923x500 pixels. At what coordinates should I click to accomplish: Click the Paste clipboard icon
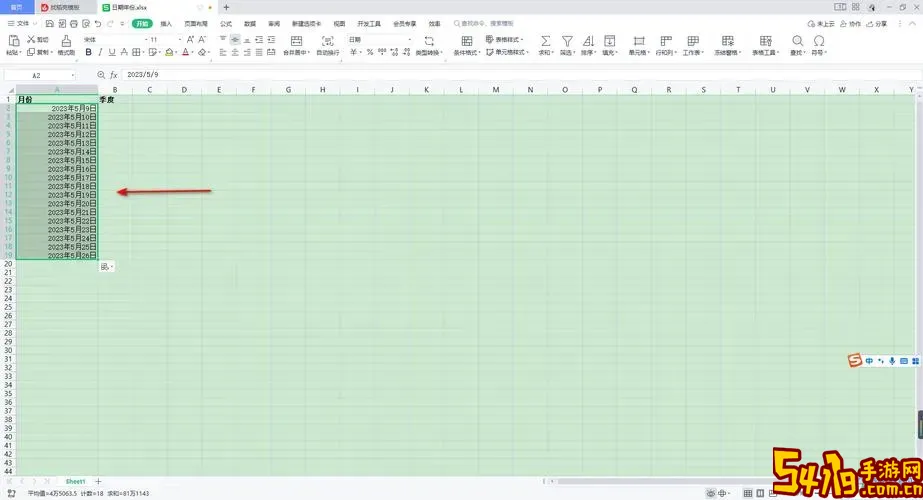coord(14,41)
